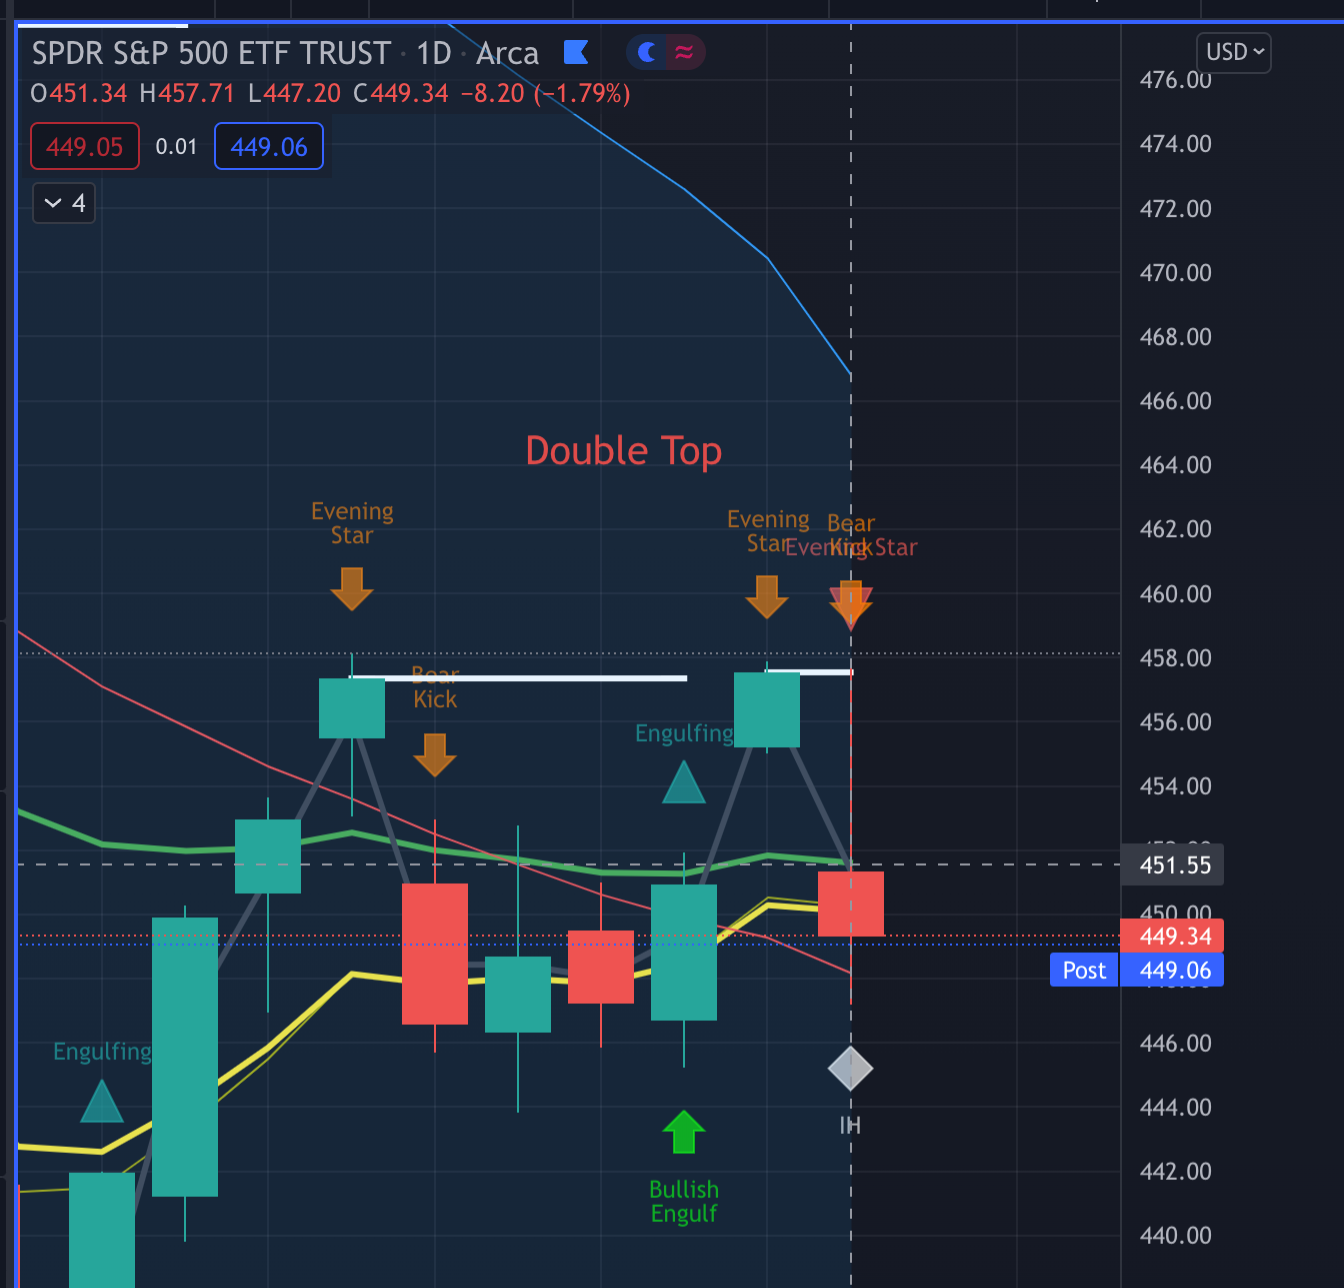Viewport: 1344px width, 1288px height.
Task: Click the Double Top red text label
Action: (x=624, y=451)
